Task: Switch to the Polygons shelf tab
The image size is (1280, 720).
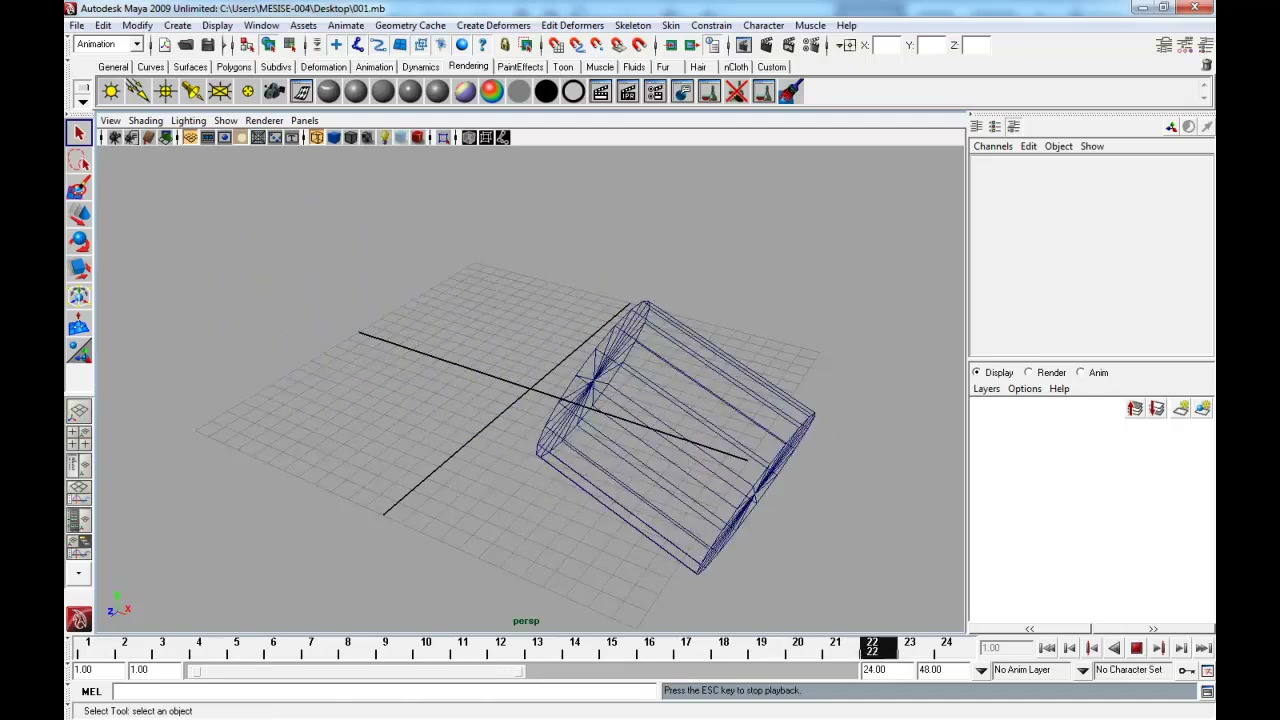Action: click(x=234, y=67)
